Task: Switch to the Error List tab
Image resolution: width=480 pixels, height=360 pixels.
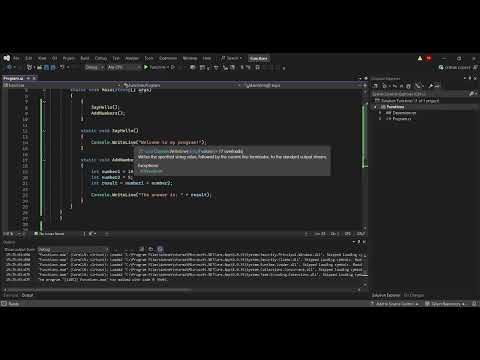Action: click(x=10, y=295)
